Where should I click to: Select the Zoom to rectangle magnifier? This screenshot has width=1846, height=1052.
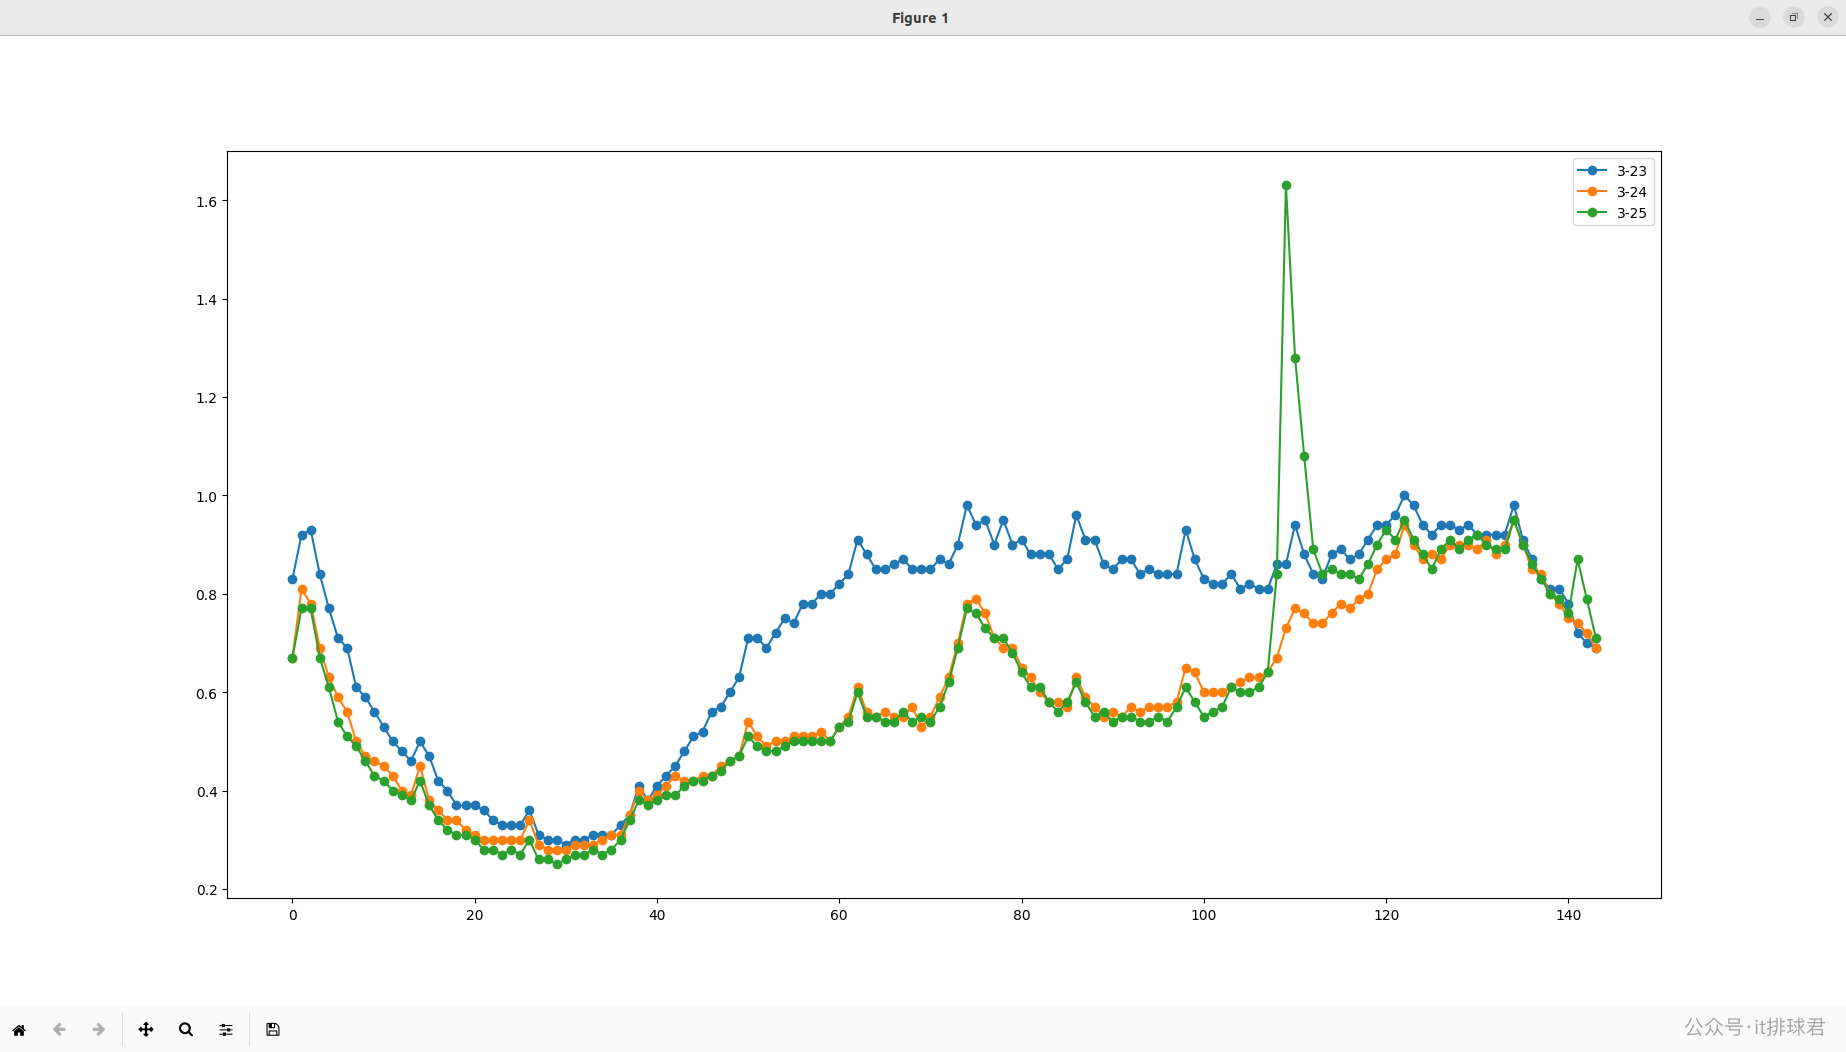pos(186,1029)
